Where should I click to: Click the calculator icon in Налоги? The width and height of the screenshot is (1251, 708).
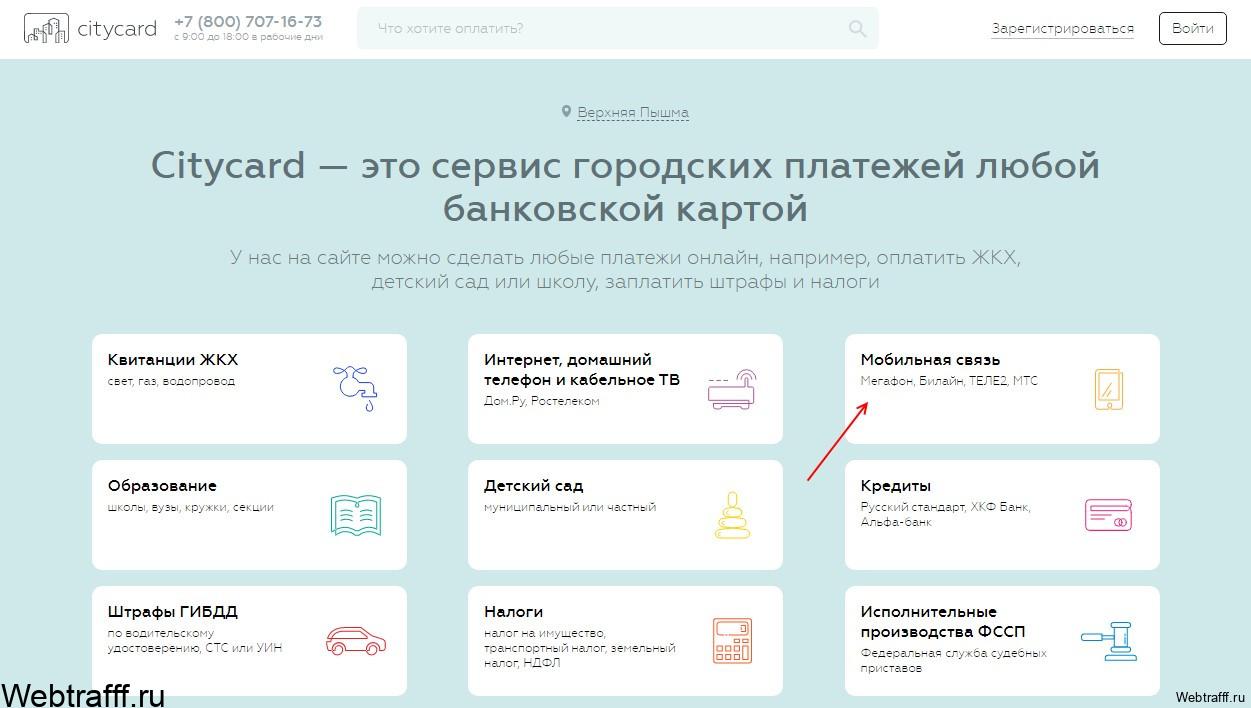[x=732, y=641]
